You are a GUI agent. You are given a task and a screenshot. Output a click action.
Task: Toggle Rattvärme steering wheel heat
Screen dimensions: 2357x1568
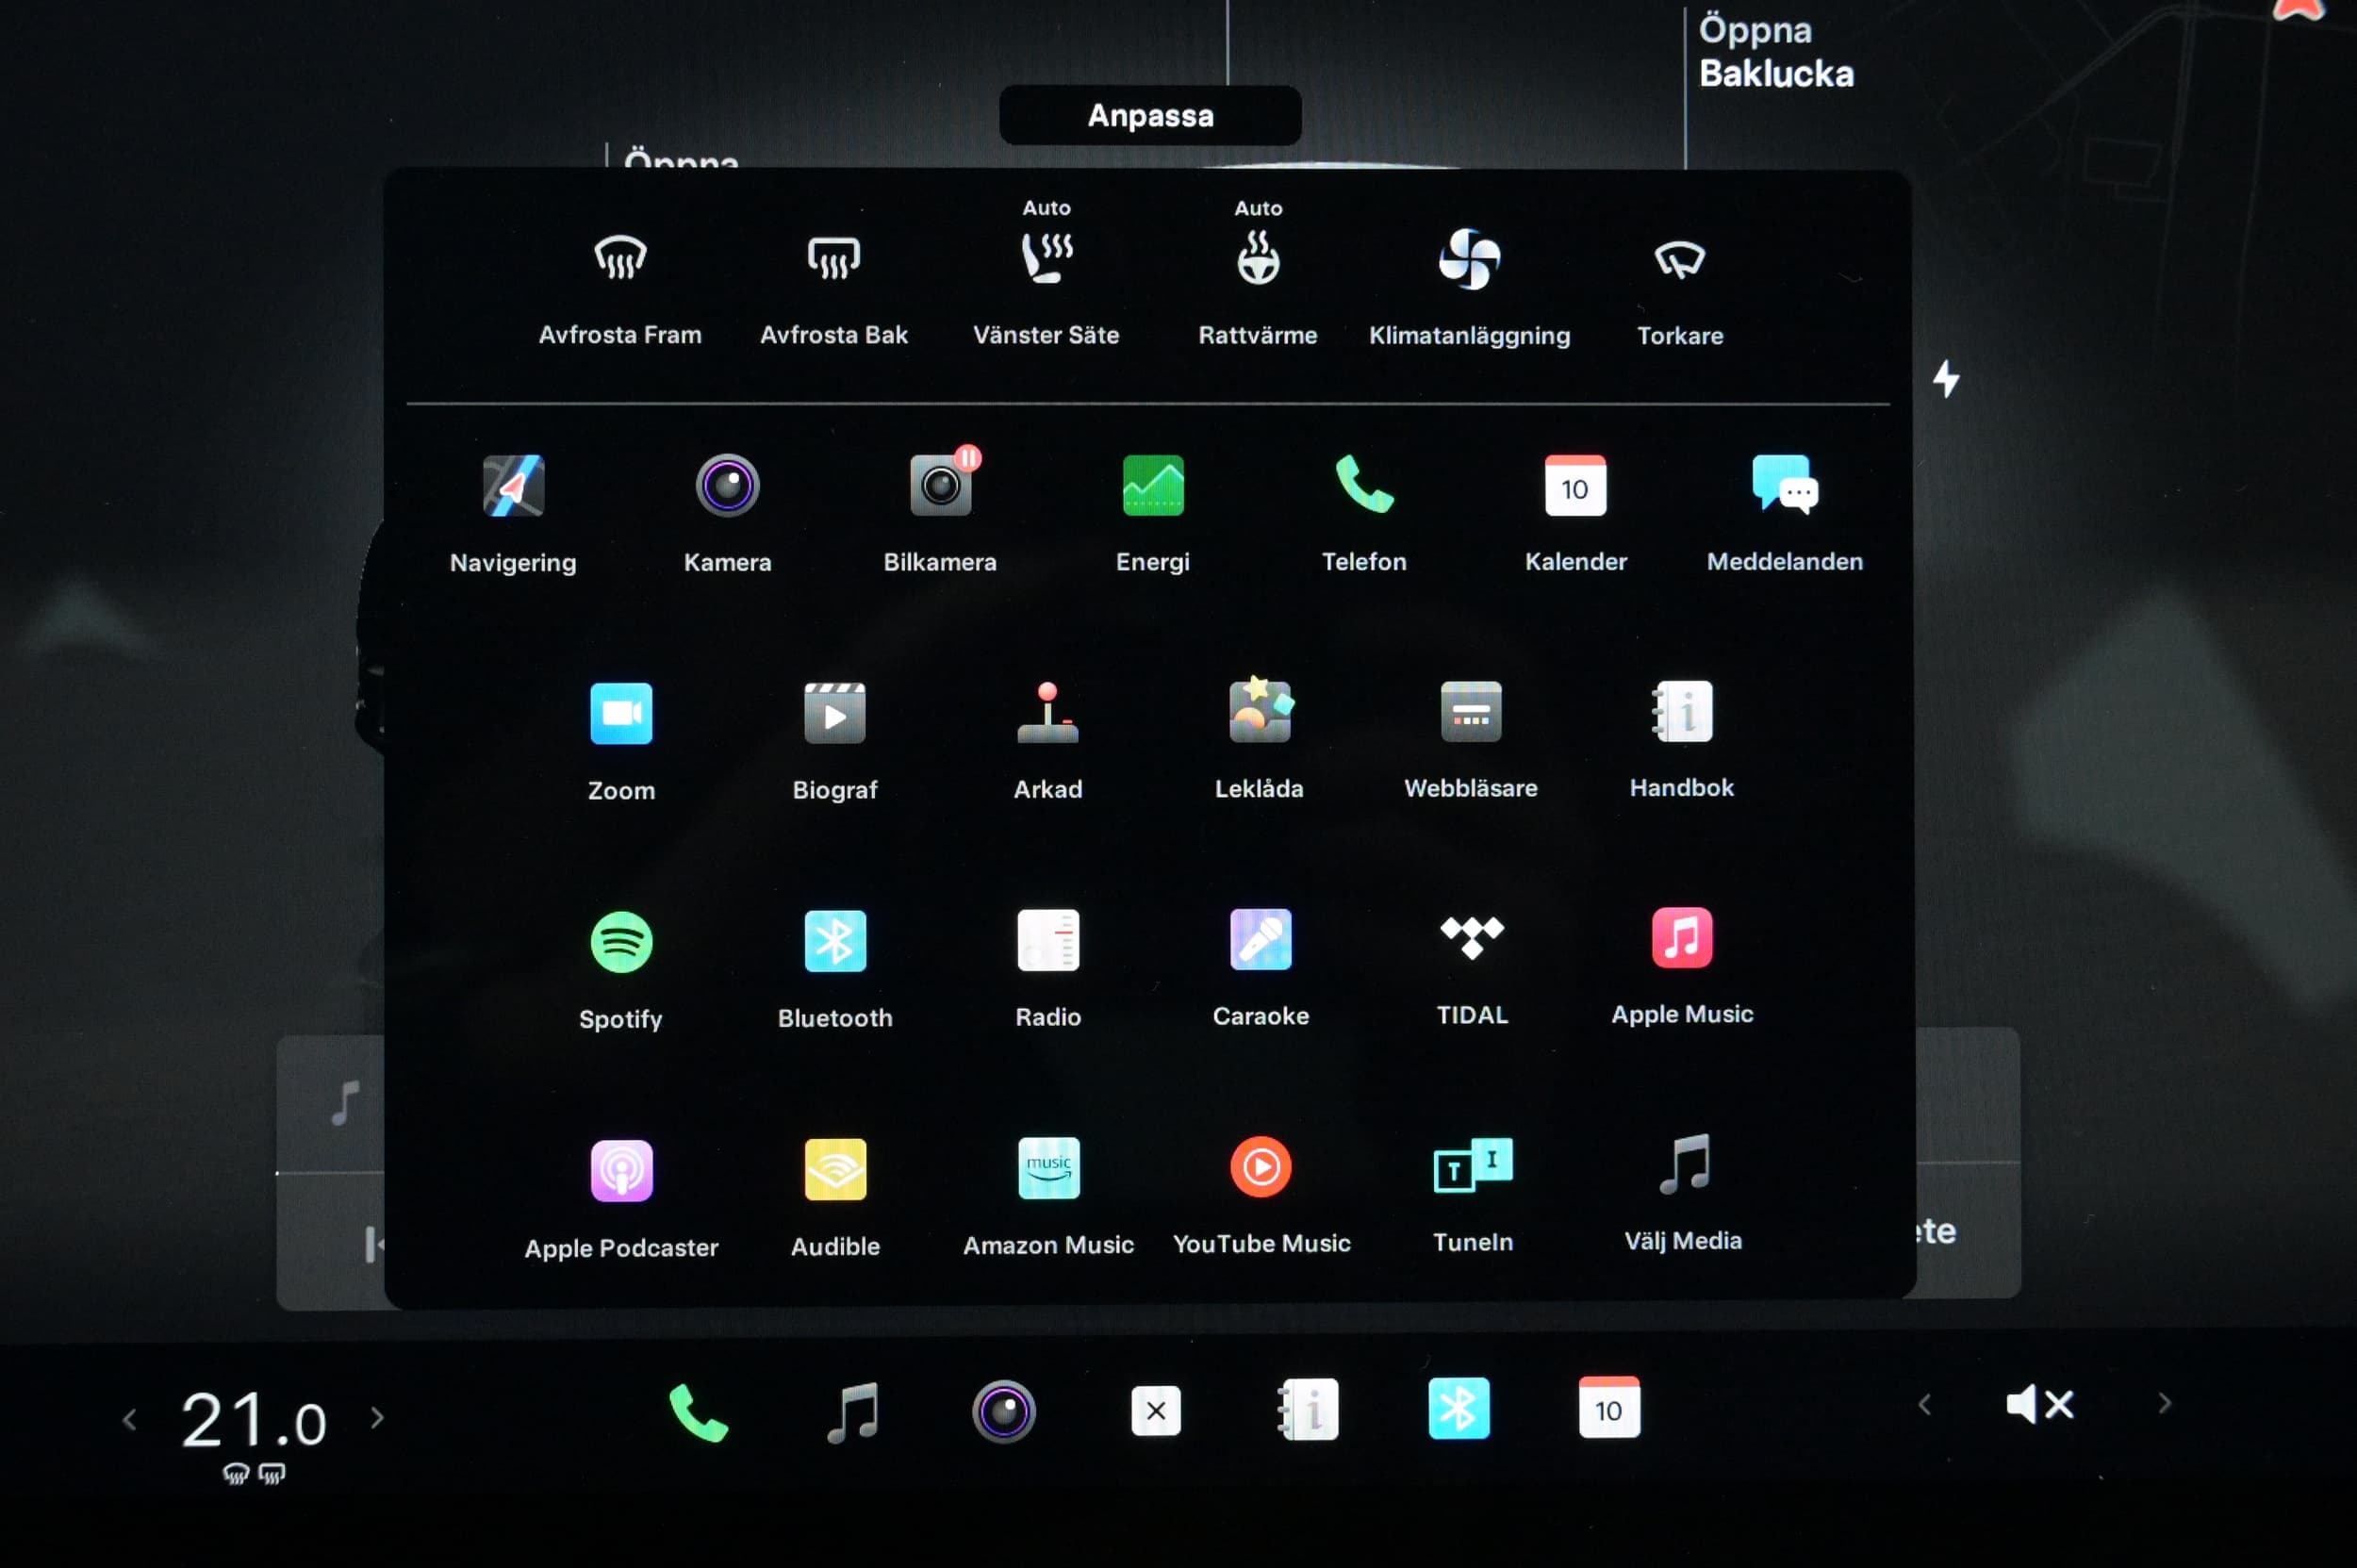[1258, 258]
